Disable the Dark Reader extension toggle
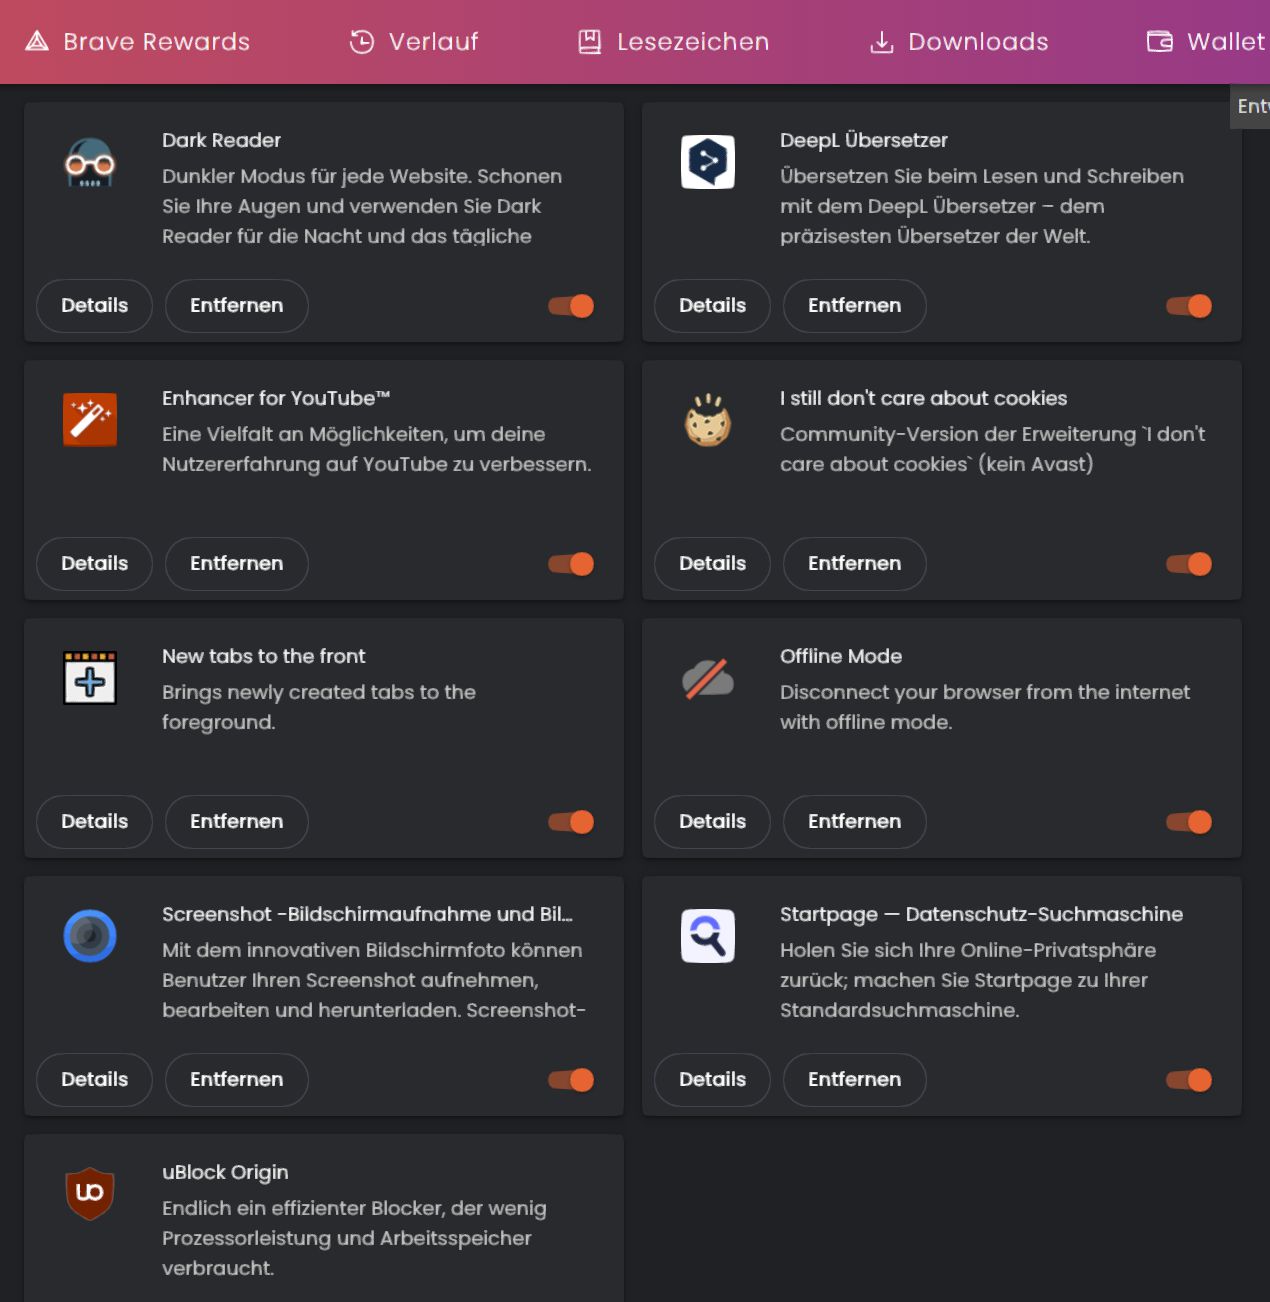Image resolution: width=1270 pixels, height=1302 pixels. [571, 306]
